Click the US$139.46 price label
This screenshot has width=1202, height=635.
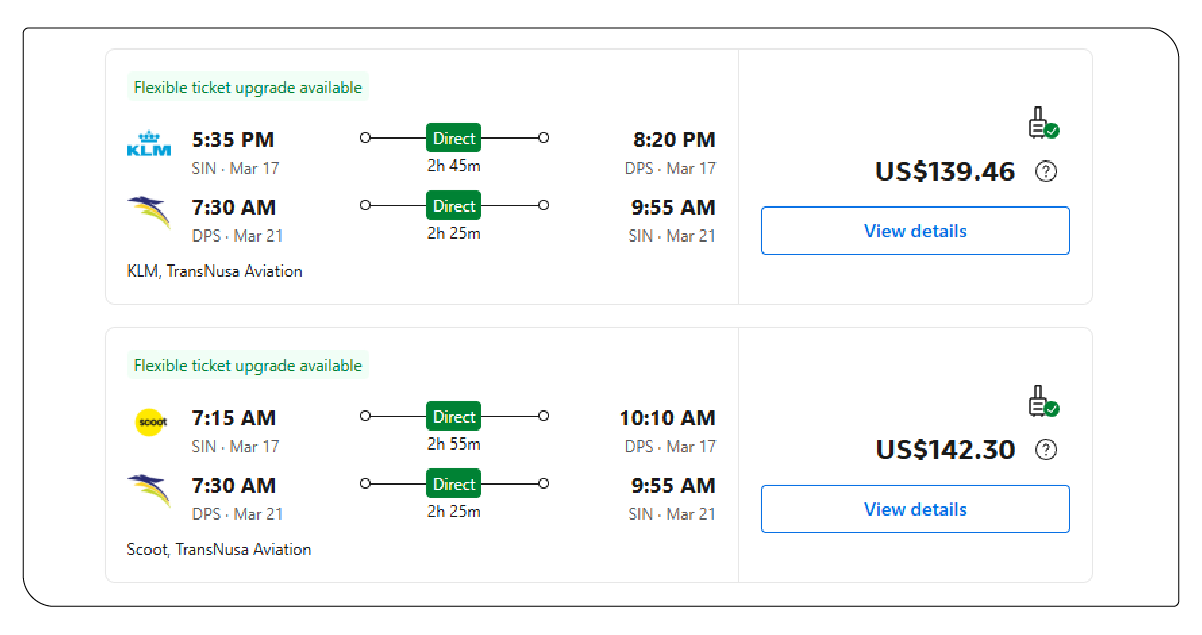pos(944,171)
